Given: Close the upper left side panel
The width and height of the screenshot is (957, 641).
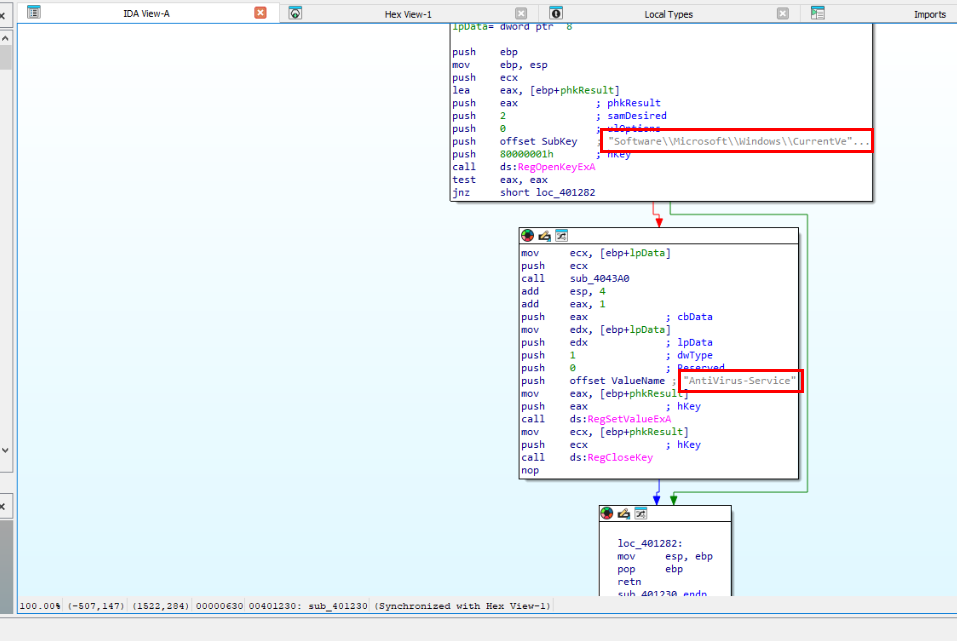Looking at the screenshot, I should coord(2,16).
